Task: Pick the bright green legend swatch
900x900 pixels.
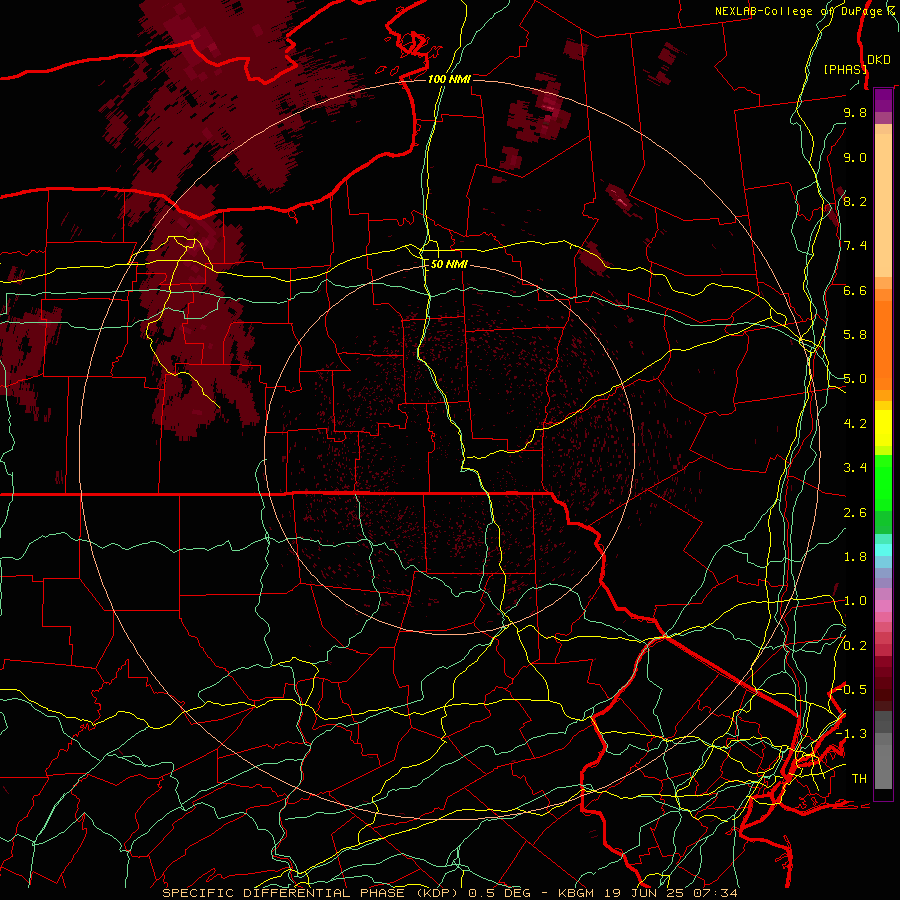Action: point(883,482)
